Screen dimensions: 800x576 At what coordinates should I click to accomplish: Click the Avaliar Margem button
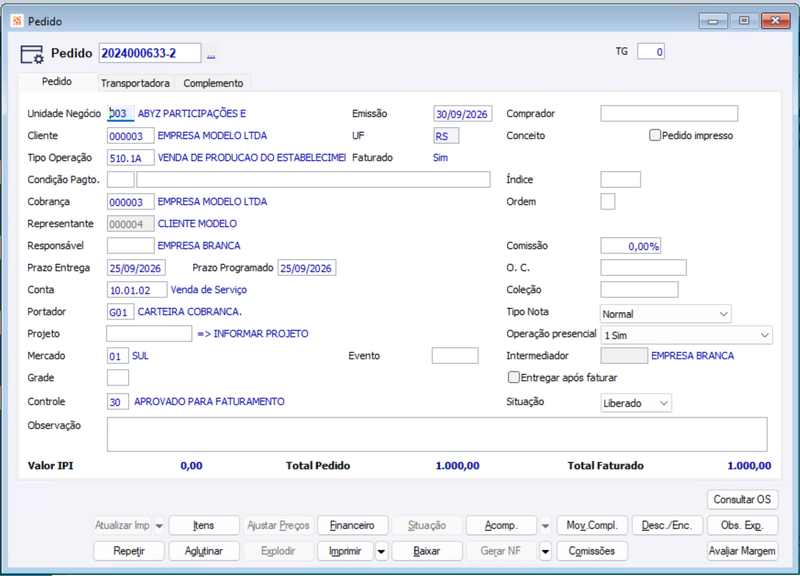point(742,551)
